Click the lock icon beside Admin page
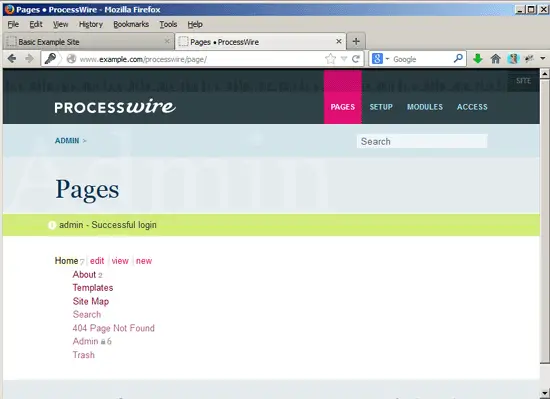The image size is (550, 399). (103, 341)
